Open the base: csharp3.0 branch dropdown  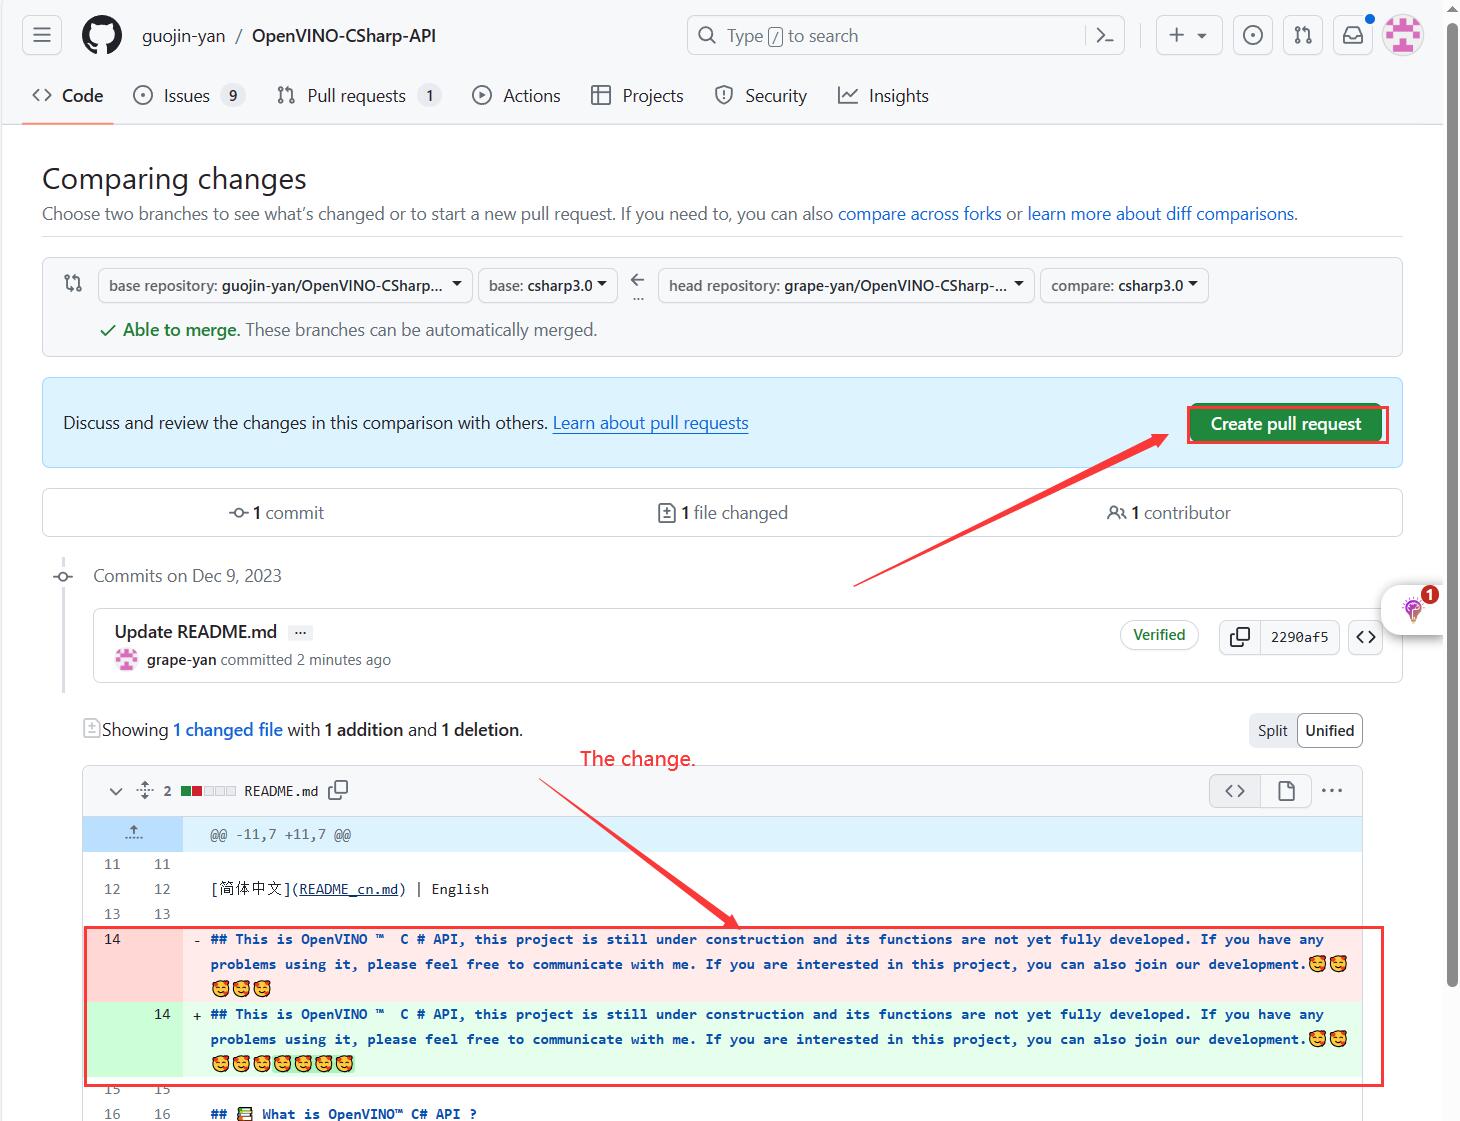[x=547, y=285]
